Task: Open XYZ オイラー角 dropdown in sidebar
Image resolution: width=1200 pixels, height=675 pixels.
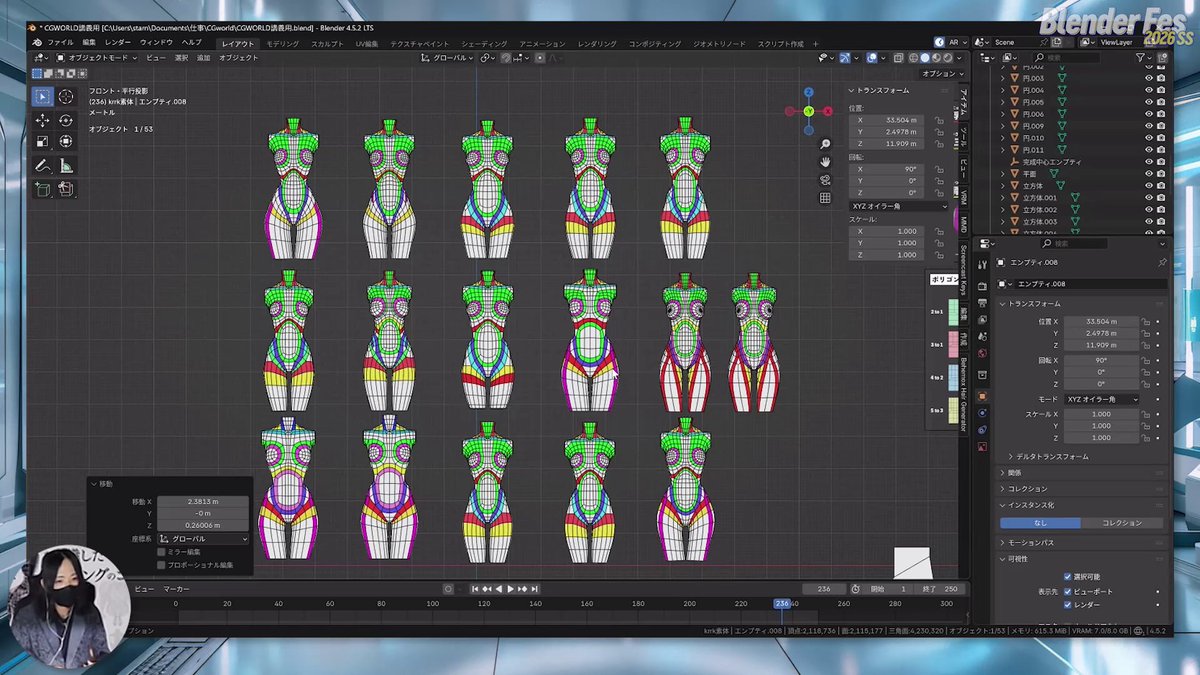Action: click(x=900, y=206)
